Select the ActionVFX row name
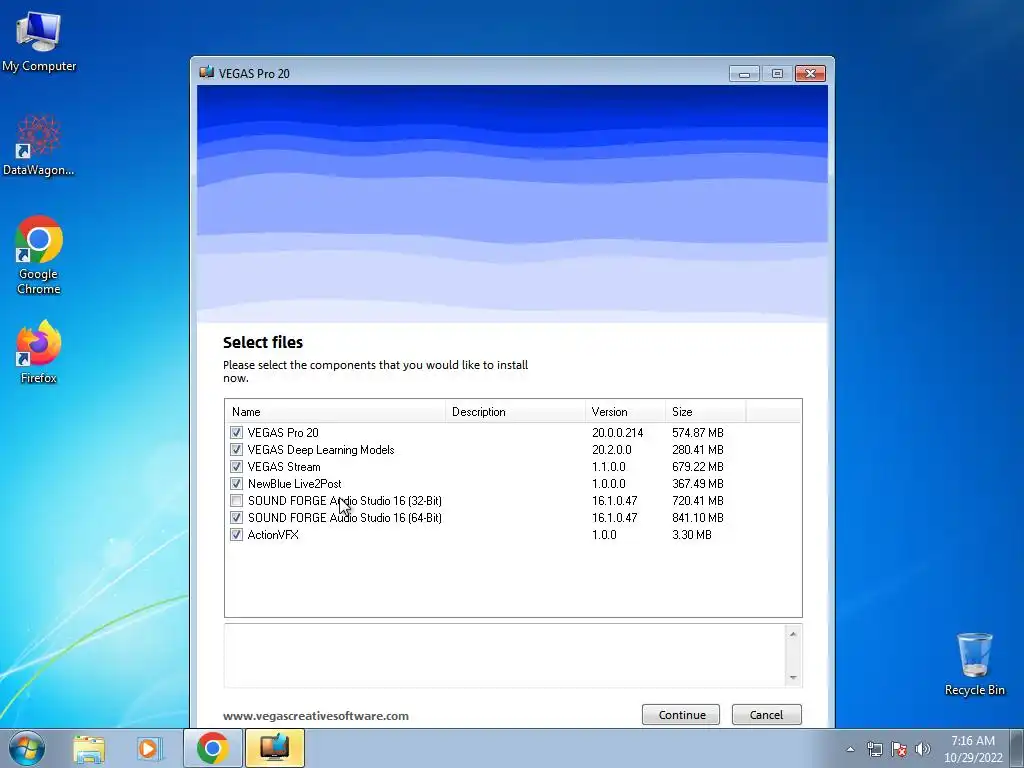The width and height of the screenshot is (1024, 768). click(x=273, y=535)
